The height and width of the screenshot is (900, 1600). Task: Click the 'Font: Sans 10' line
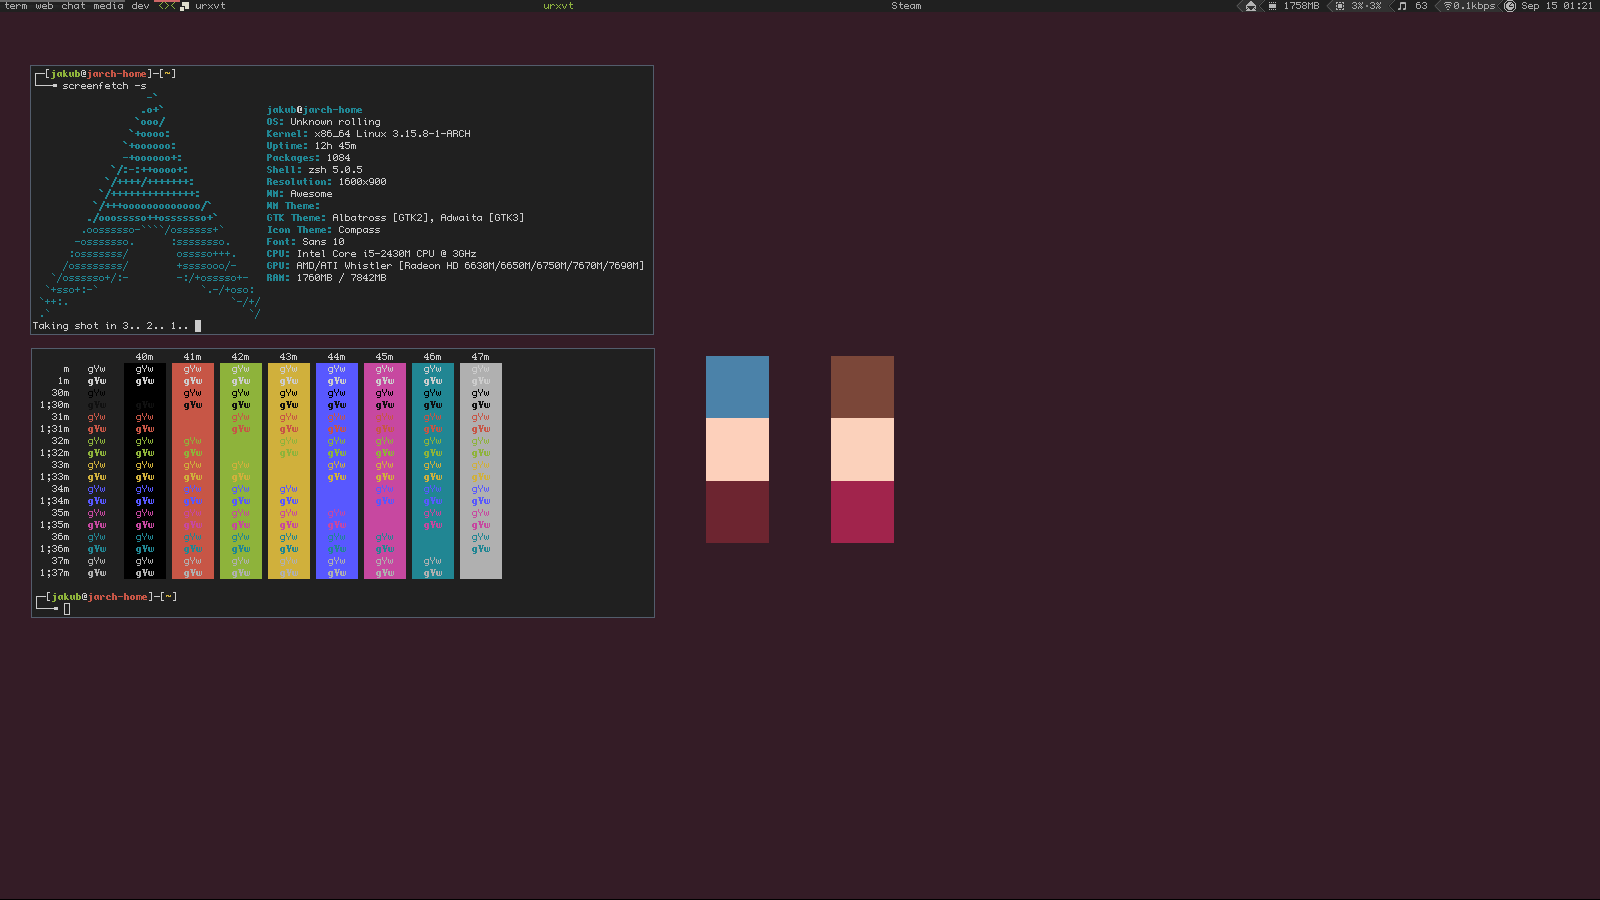305,242
